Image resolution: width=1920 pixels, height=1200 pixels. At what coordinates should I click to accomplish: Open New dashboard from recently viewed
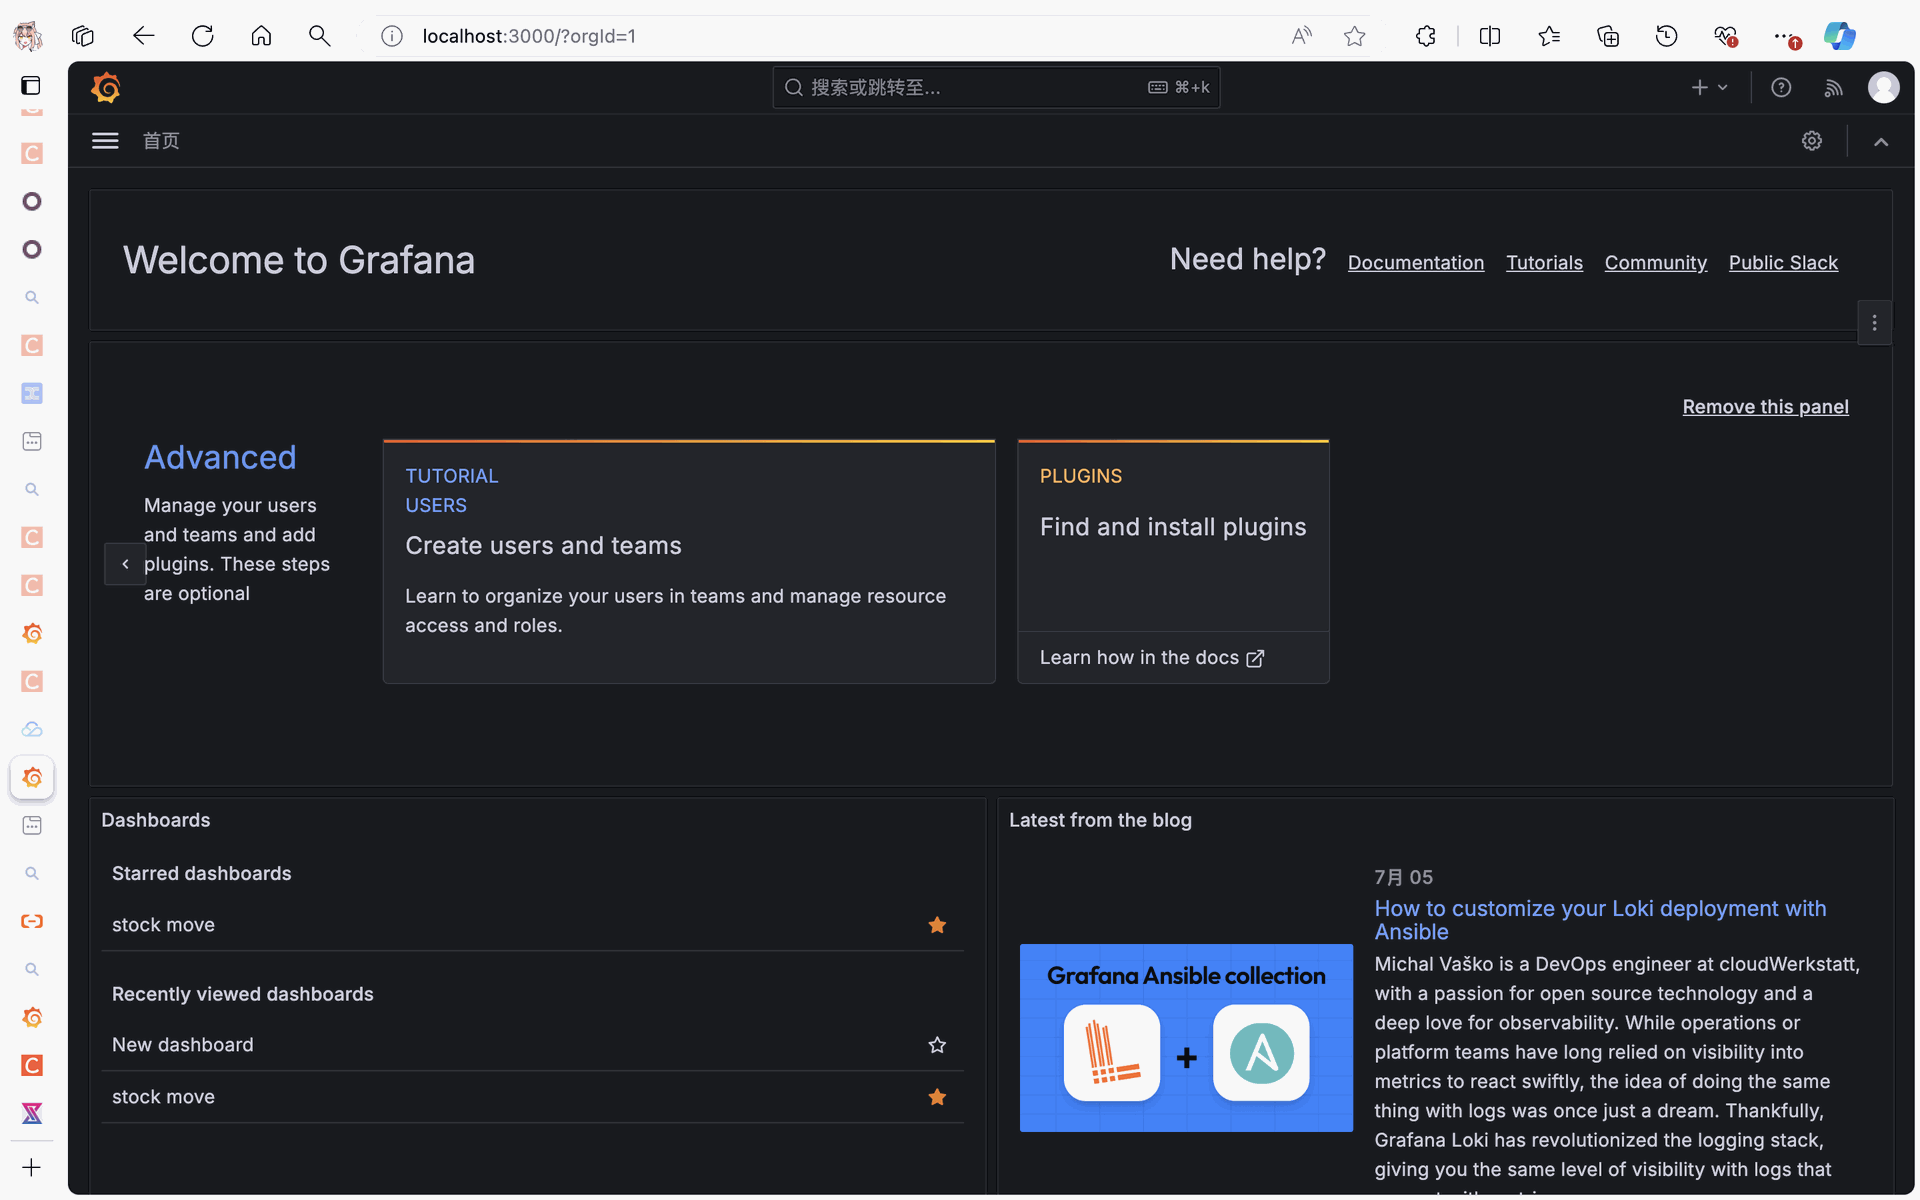tap(183, 1045)
